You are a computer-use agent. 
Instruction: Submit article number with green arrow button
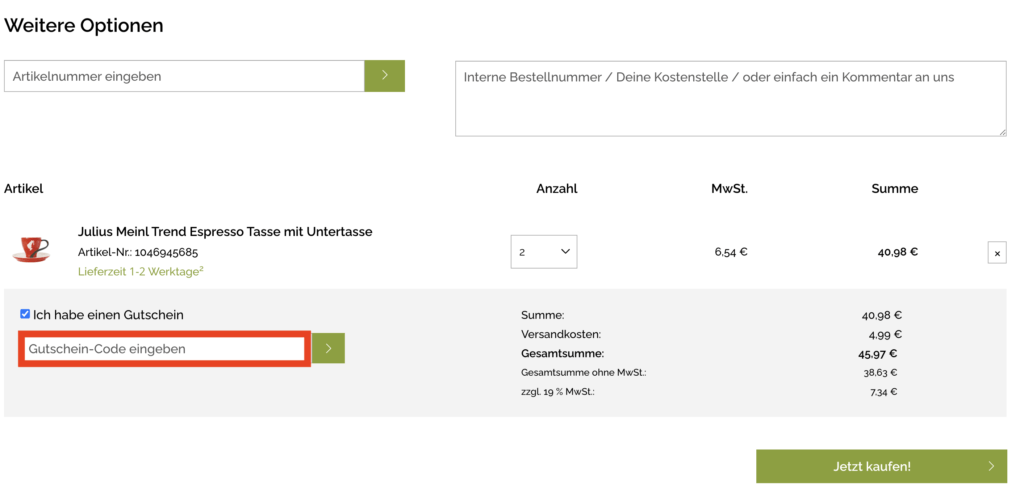click(384, 76)
